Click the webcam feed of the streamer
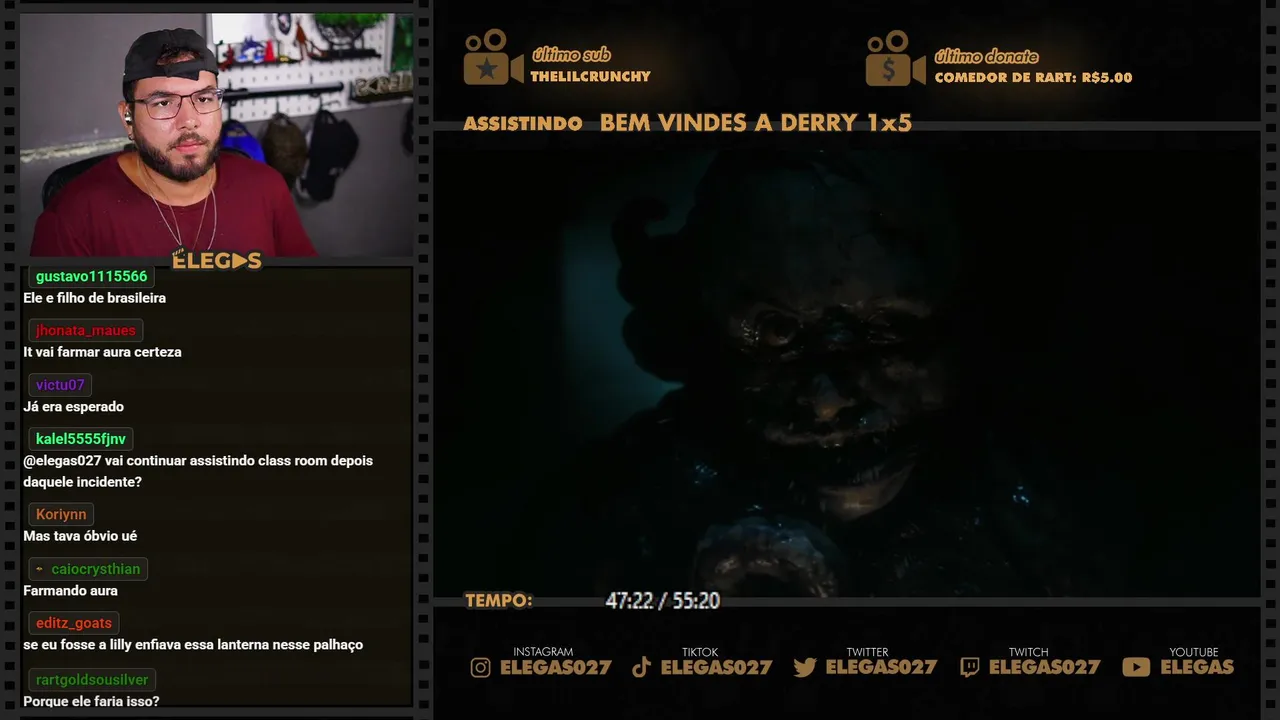This screenshot has height=720, width=1280. click(216, 134)
